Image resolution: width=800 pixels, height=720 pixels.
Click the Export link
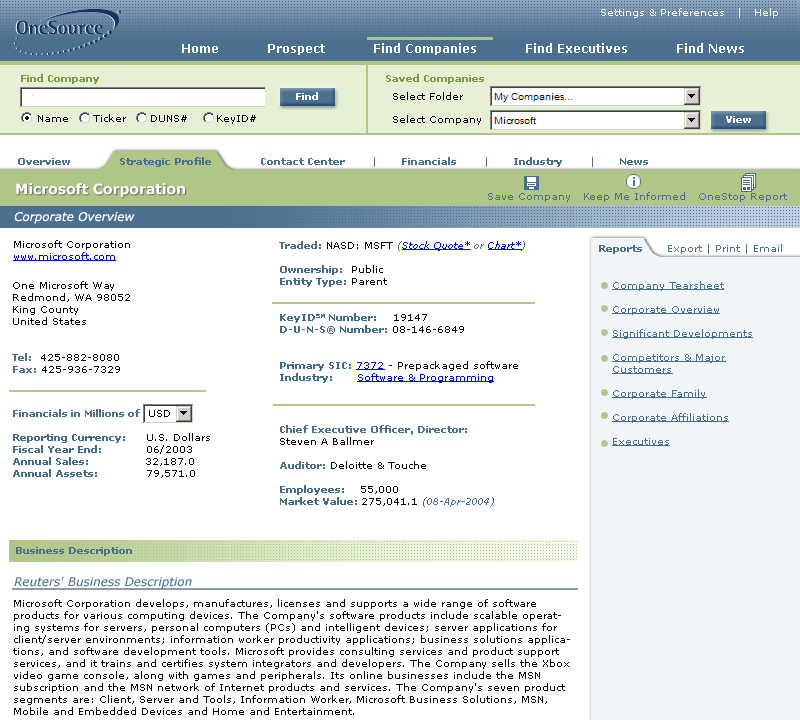(684, 249)
